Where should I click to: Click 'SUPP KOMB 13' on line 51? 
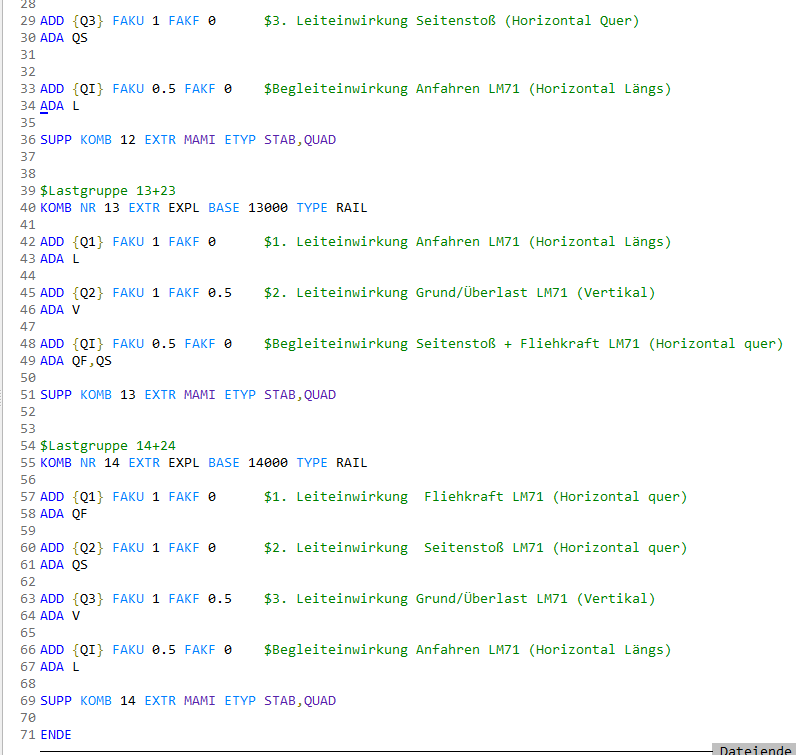(88, 395)
